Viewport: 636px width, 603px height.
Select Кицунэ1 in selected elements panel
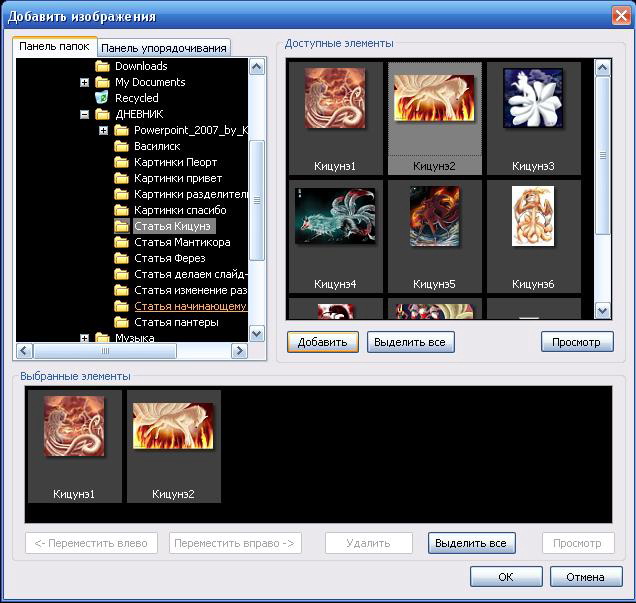[75, 446]
